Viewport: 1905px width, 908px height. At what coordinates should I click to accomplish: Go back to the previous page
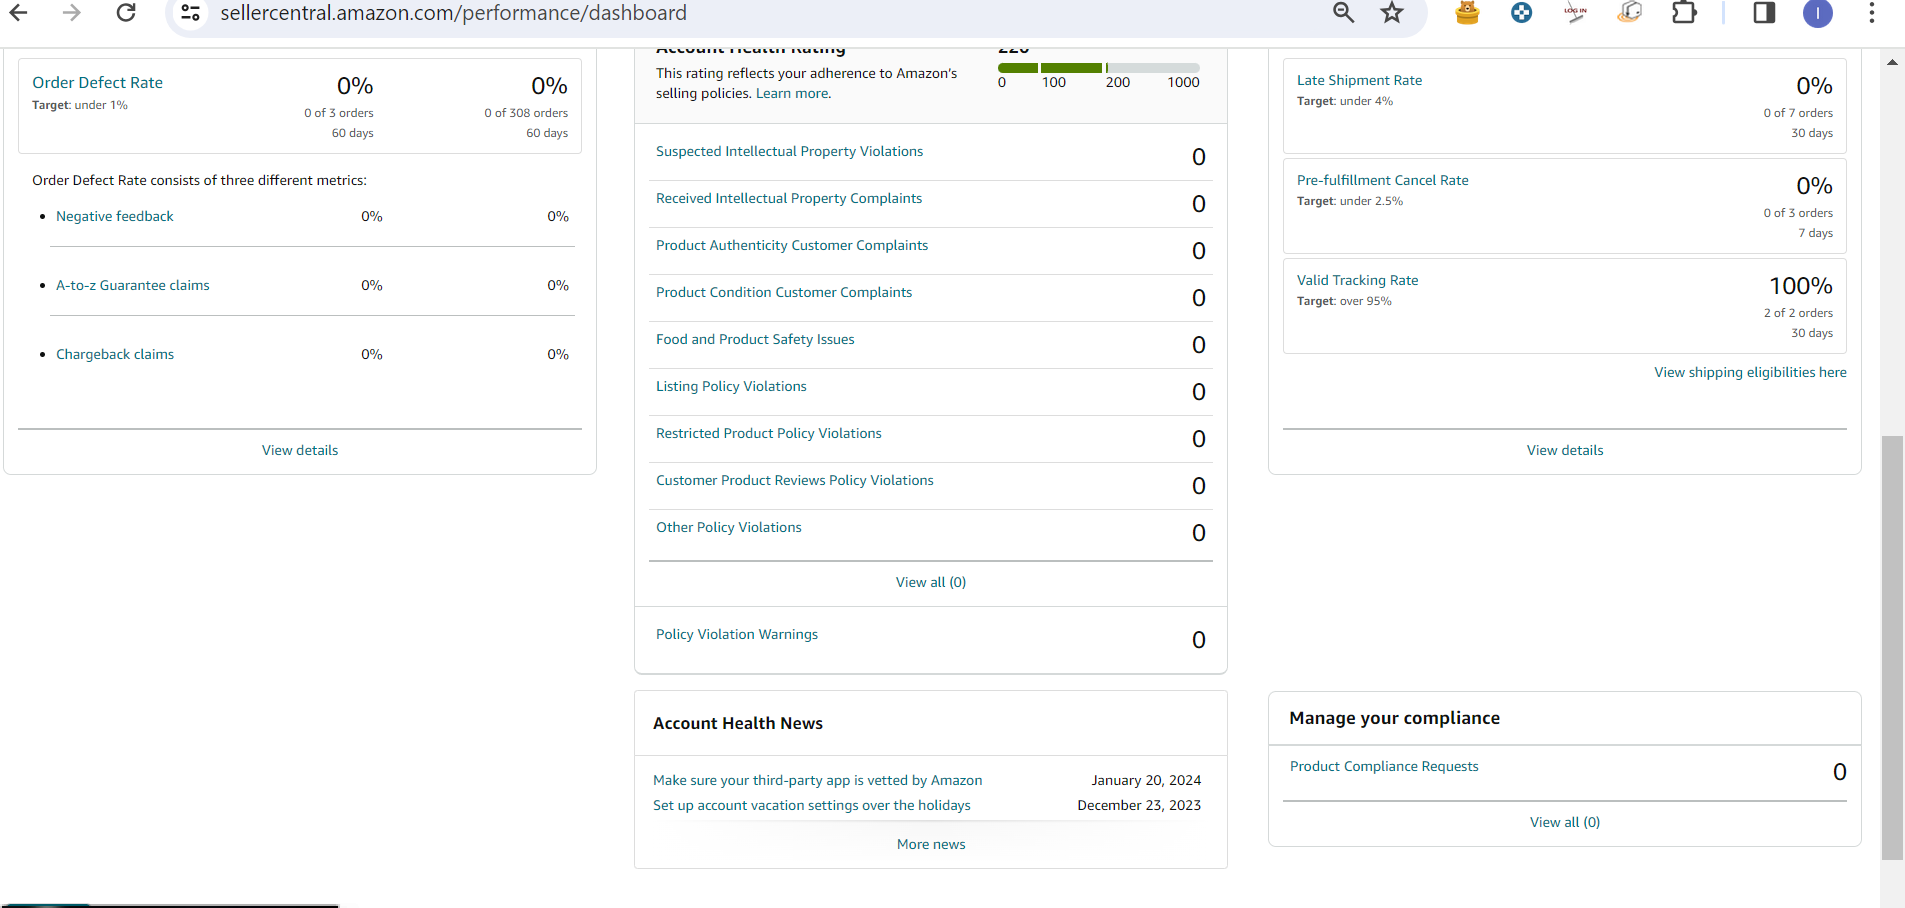coord(18,13)
